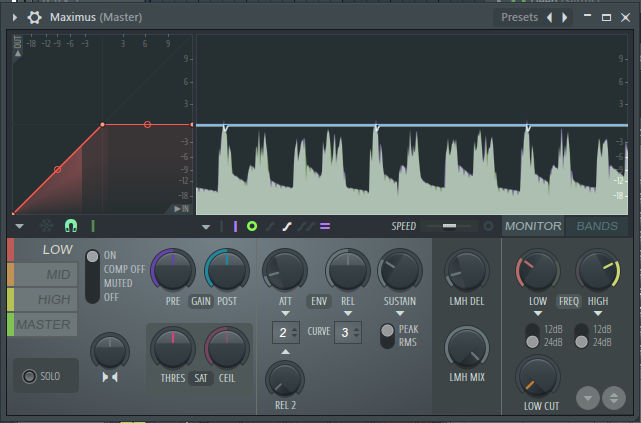Toggle the green circle display icon

coord(252,226)
